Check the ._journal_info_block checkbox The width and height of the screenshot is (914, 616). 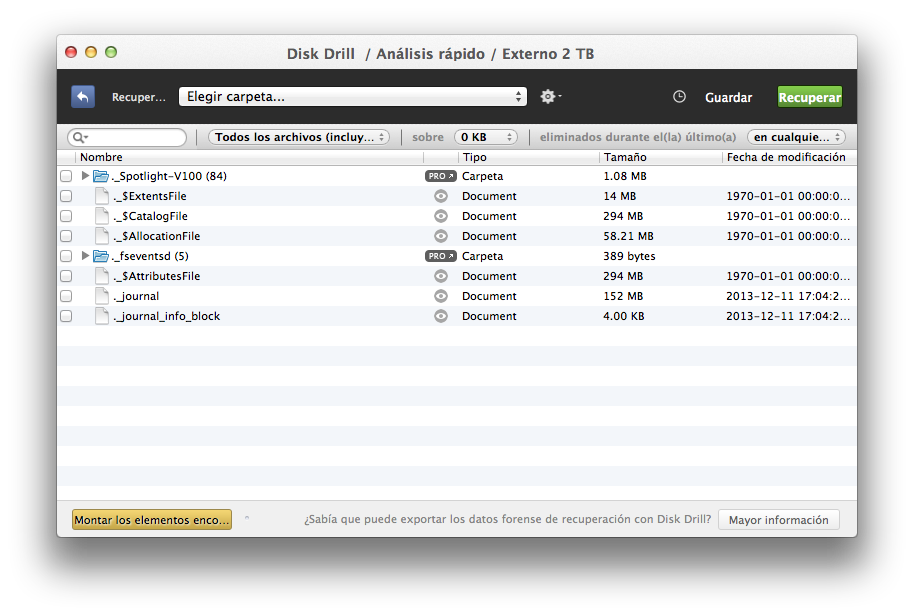tap(66, 316)
